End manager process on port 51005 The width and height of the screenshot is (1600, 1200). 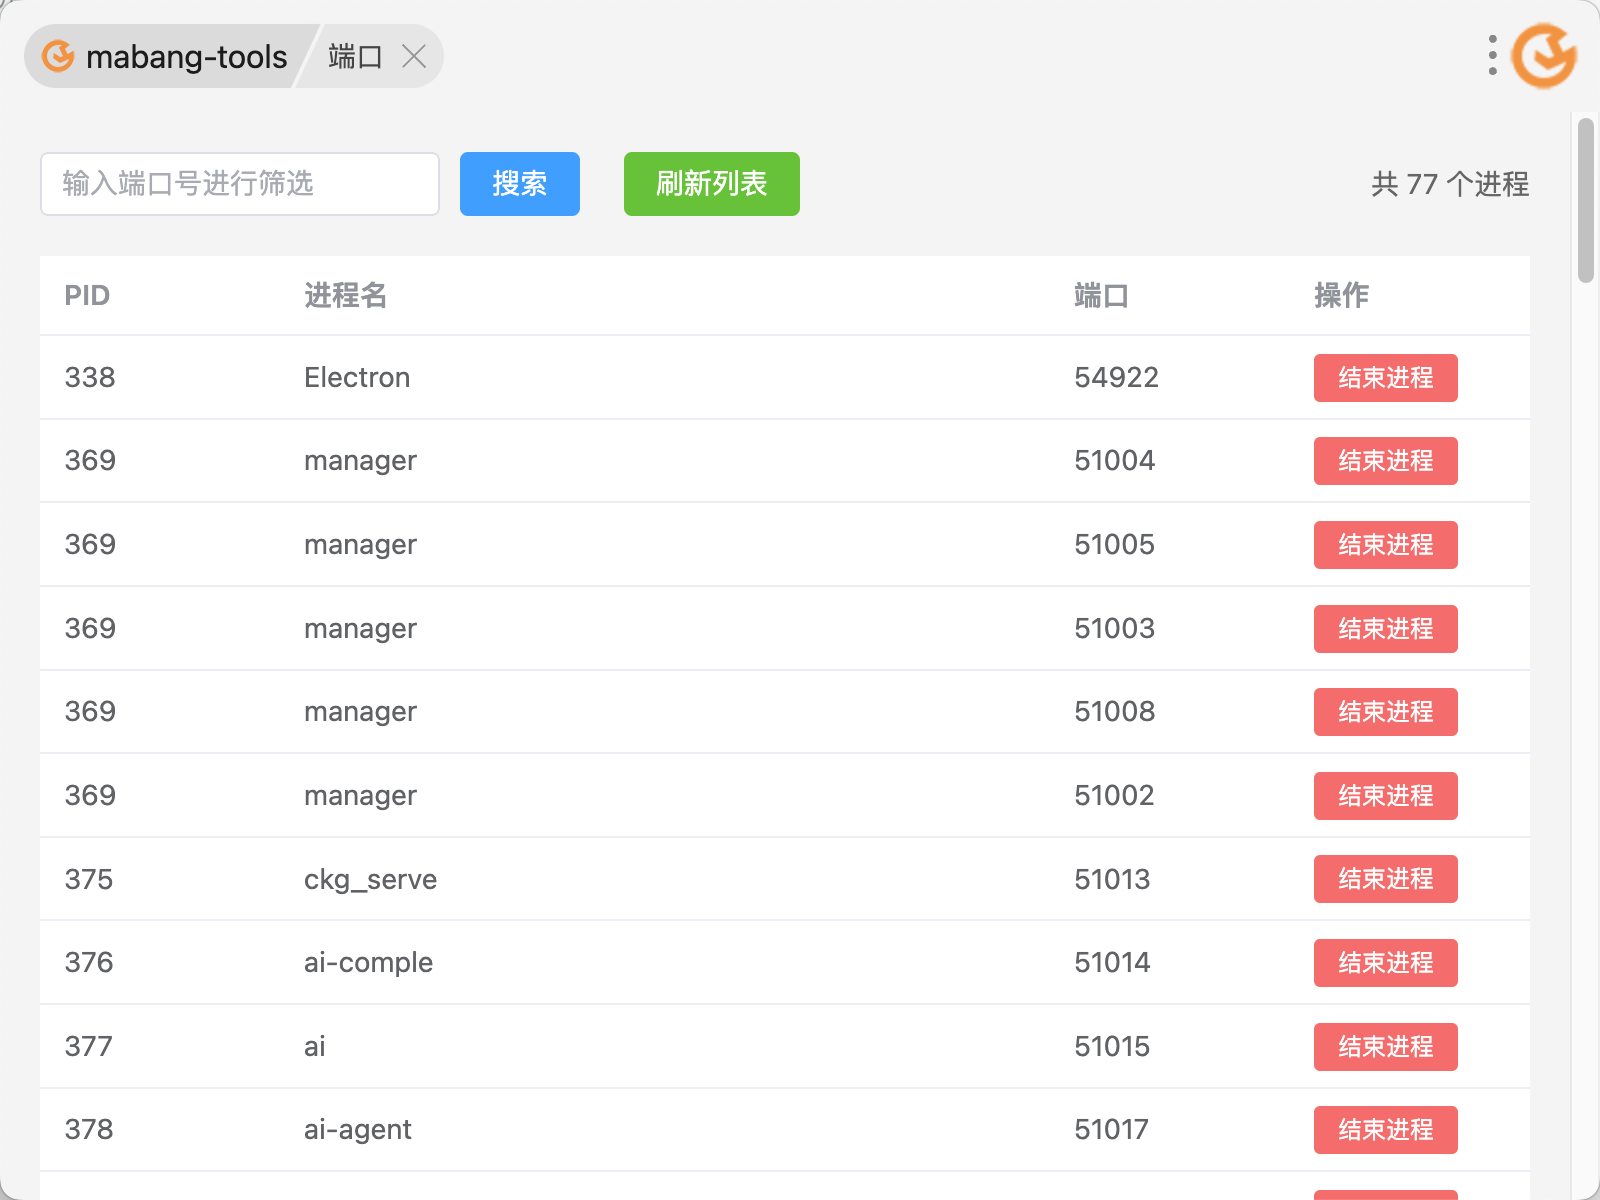(1385, 545)
